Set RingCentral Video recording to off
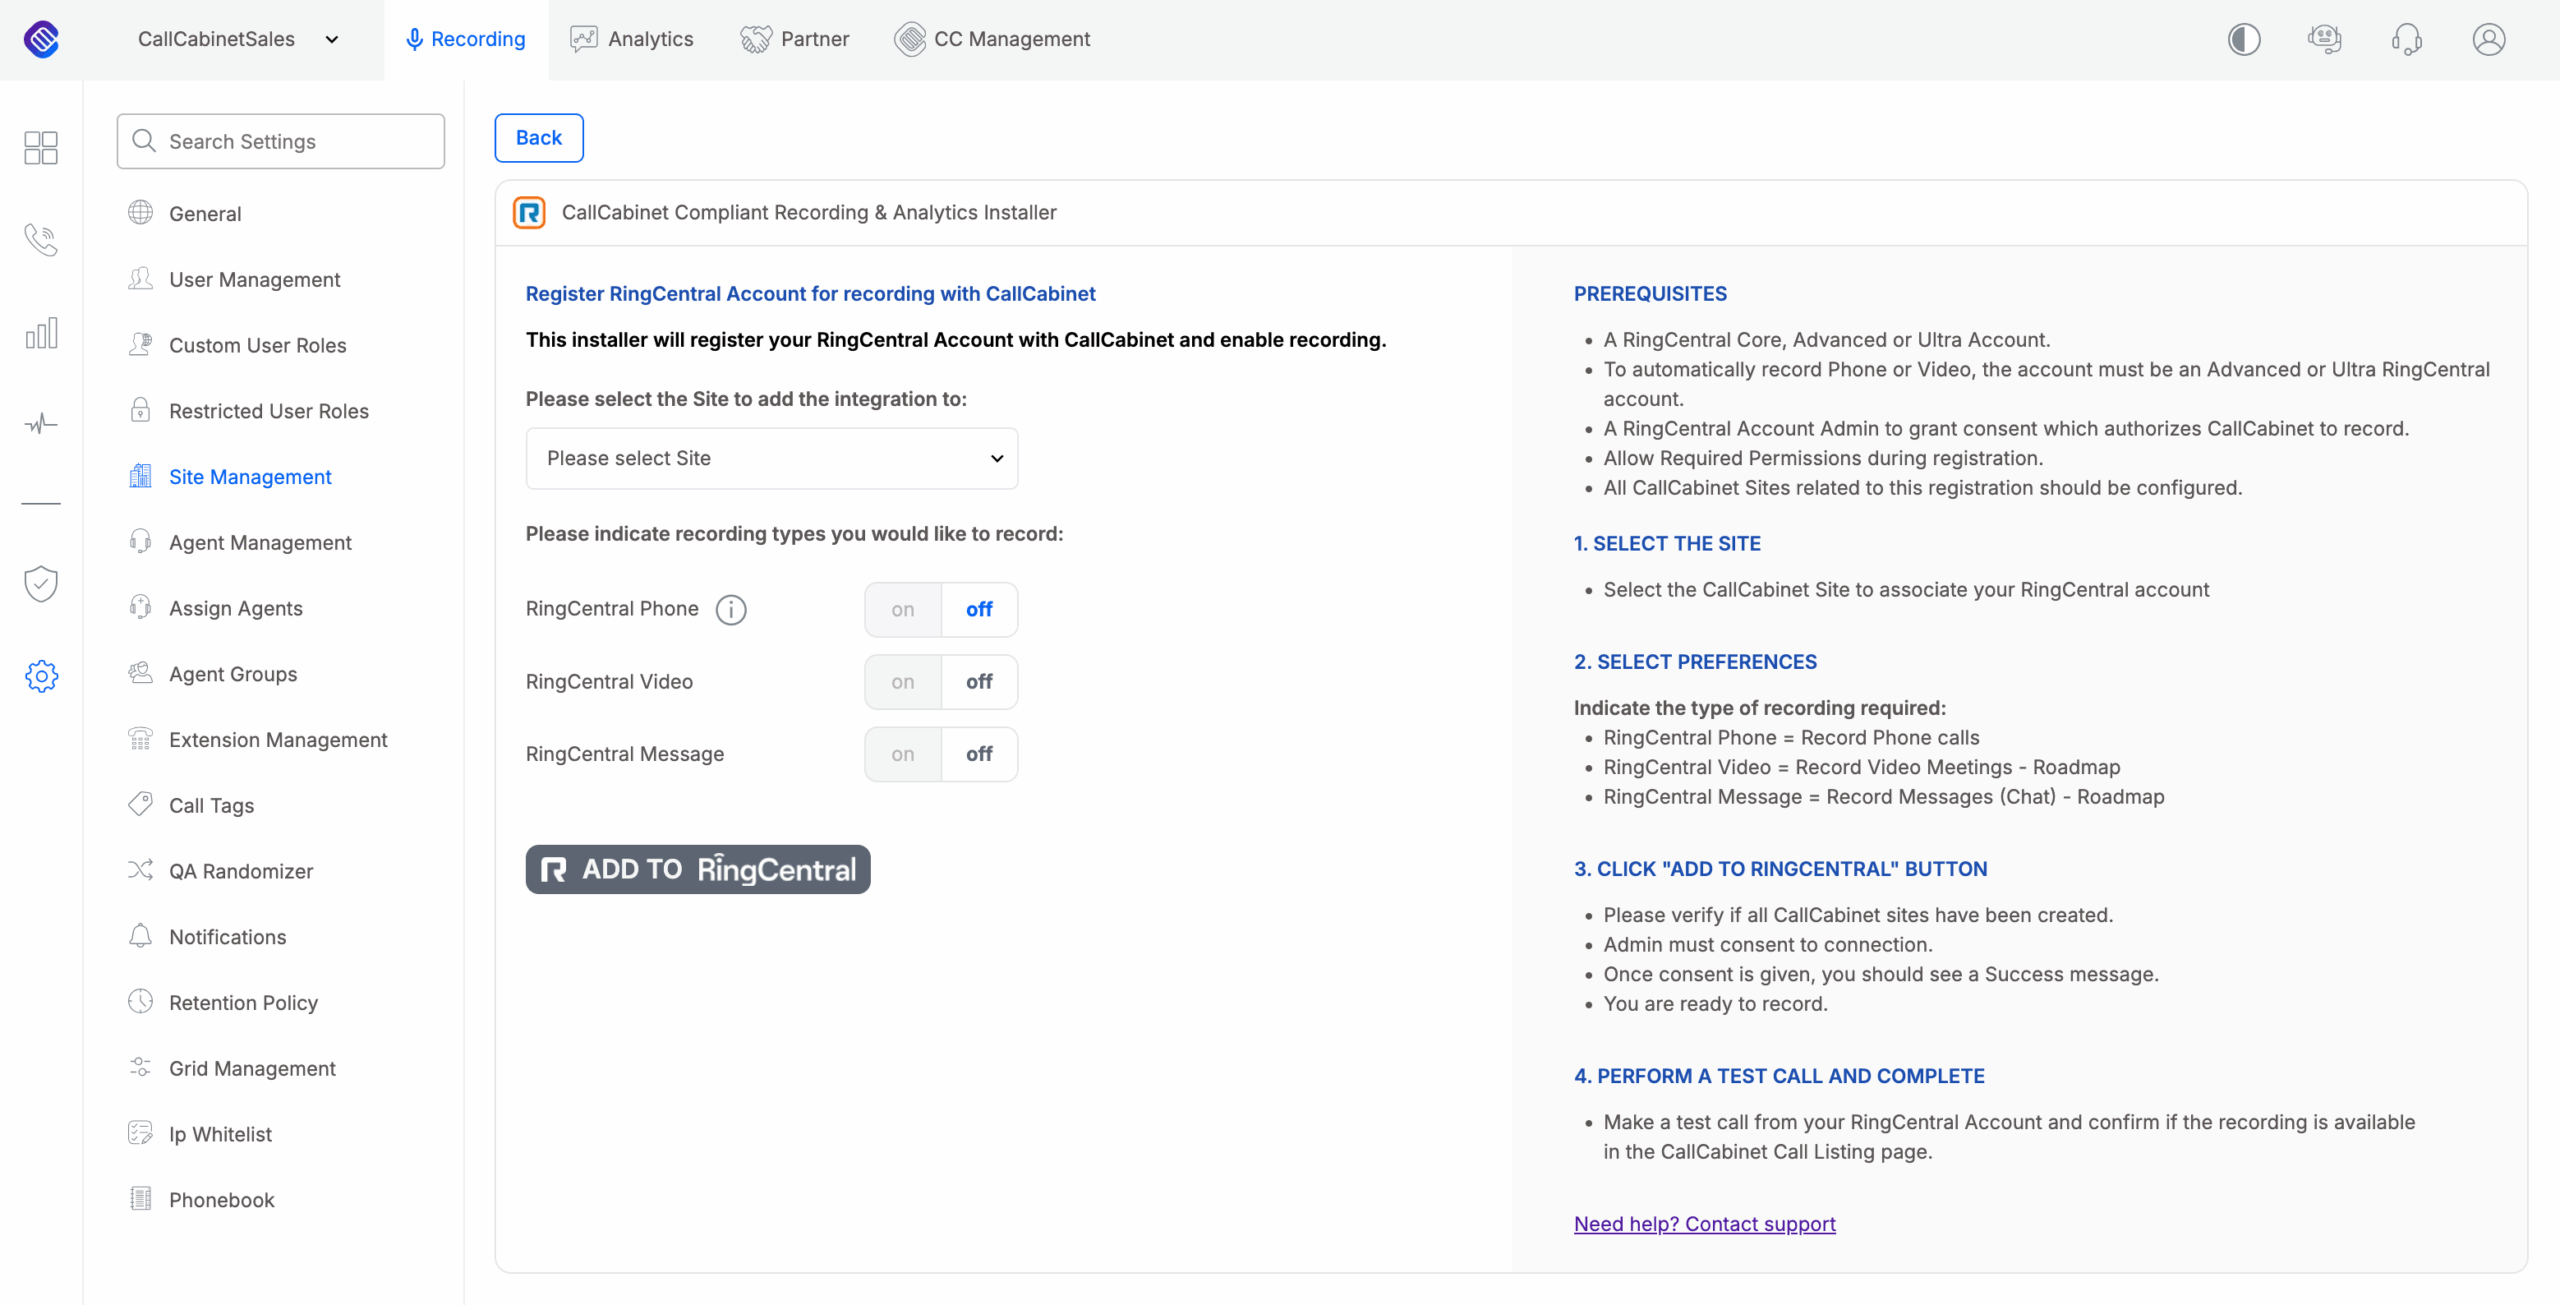 click(x=979, y=681)
